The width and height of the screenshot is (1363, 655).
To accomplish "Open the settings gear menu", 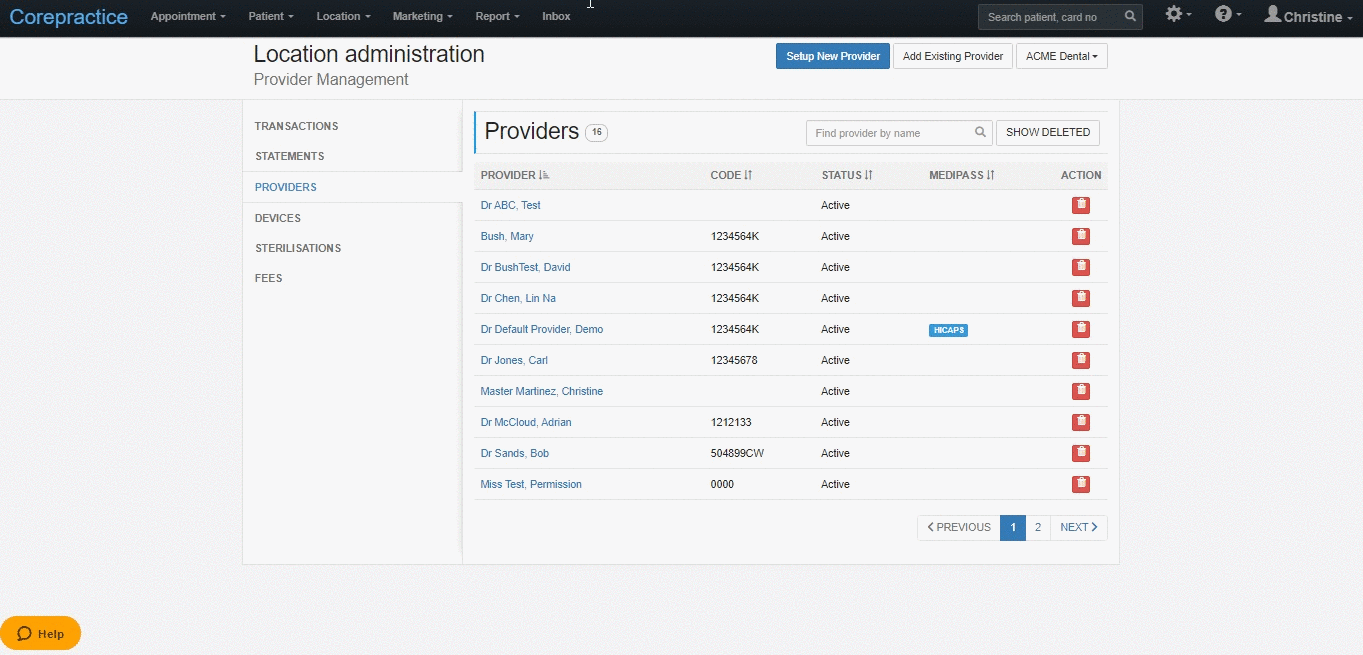I will tap(1178, 15).
